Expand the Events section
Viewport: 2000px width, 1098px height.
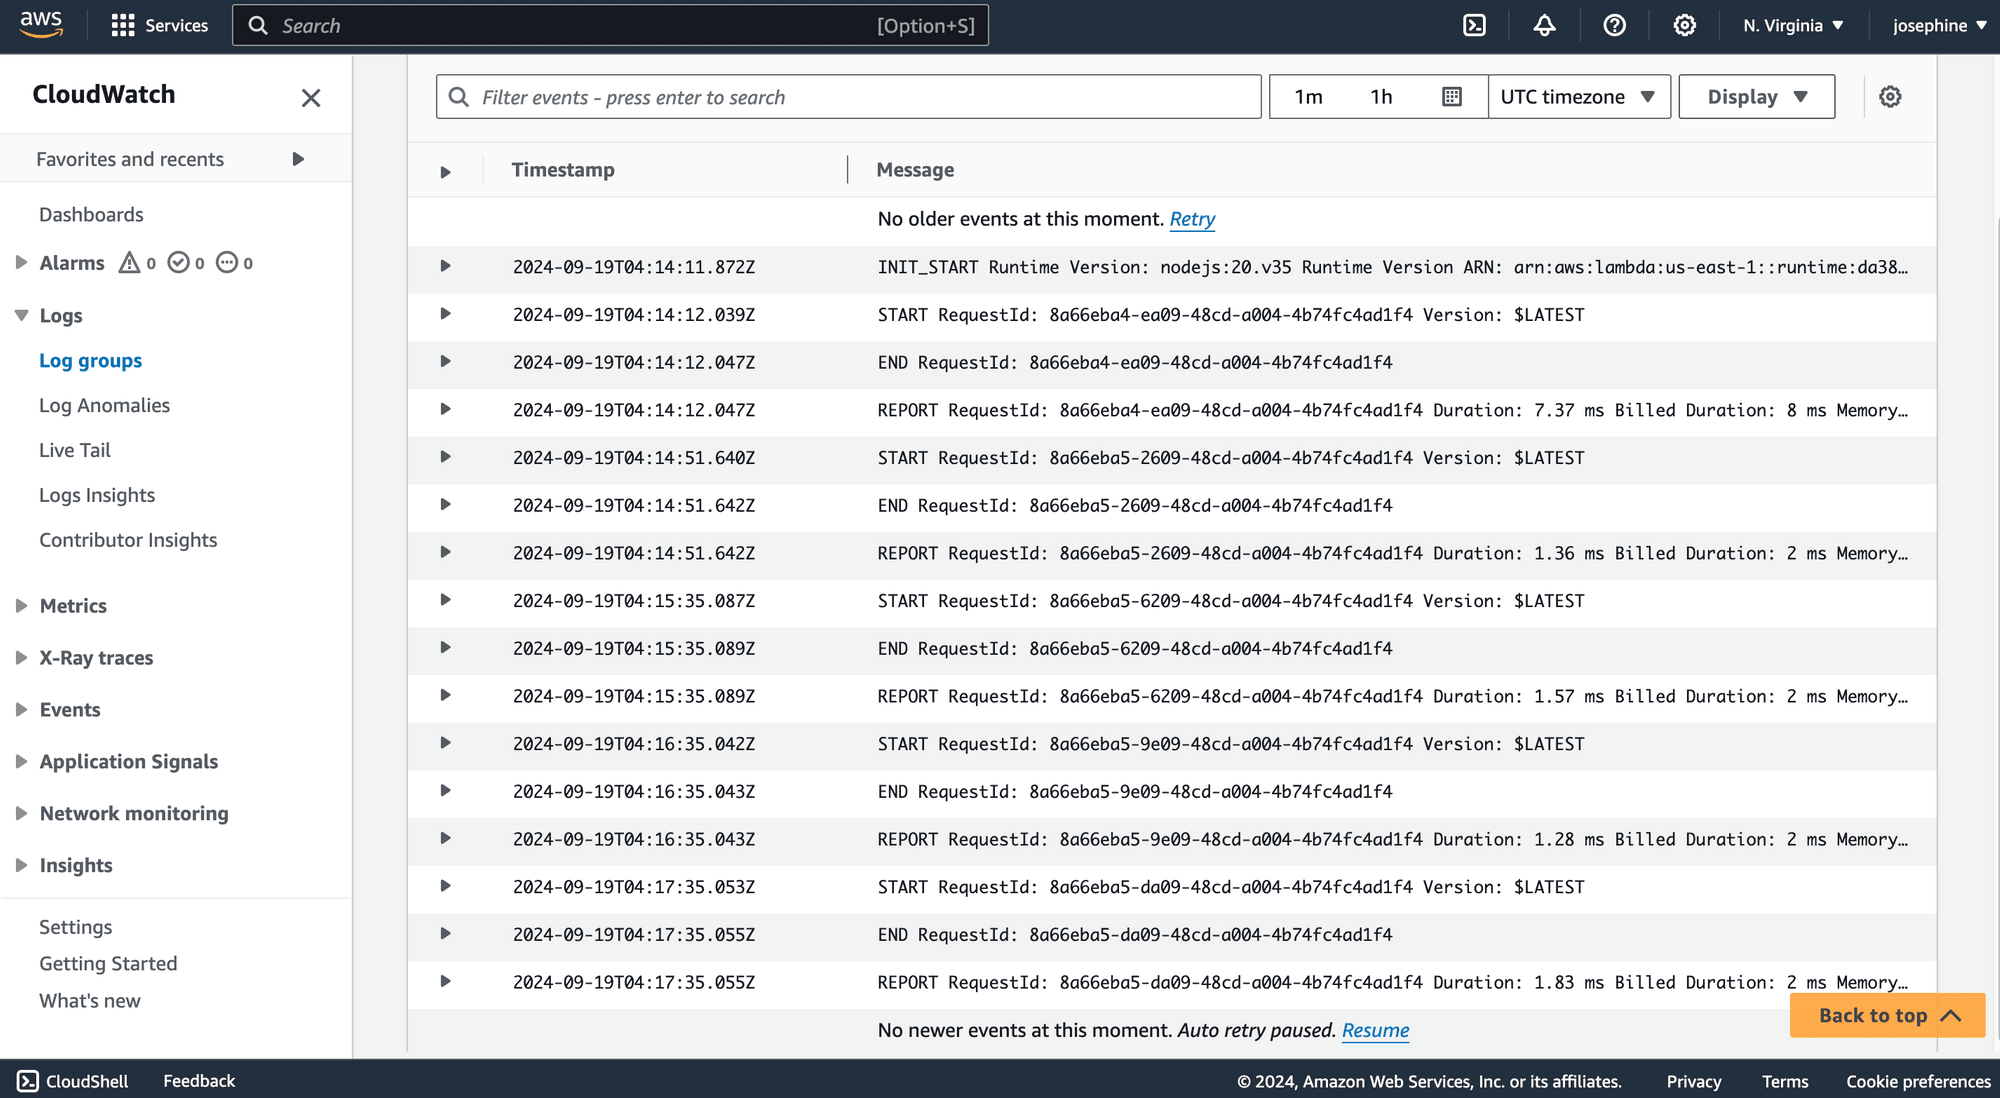click(x=21, y=709)
